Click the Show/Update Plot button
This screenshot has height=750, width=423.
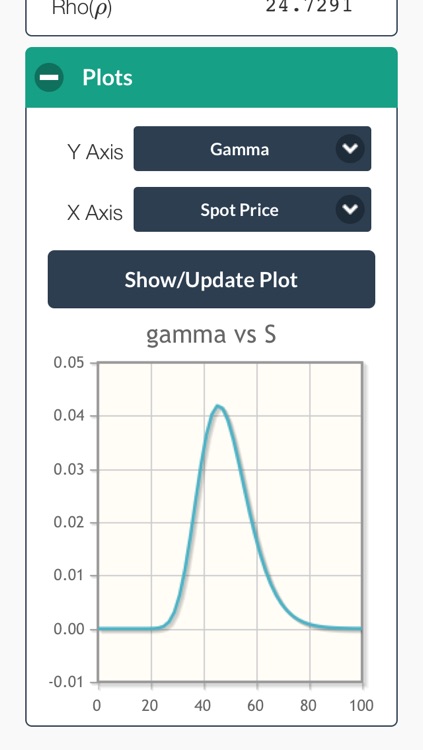(212, 279)
